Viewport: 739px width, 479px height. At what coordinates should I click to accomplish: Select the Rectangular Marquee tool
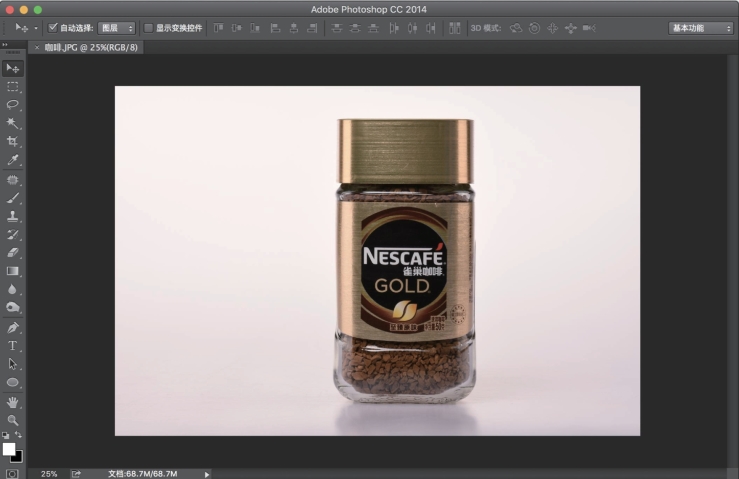click(13, 87)
